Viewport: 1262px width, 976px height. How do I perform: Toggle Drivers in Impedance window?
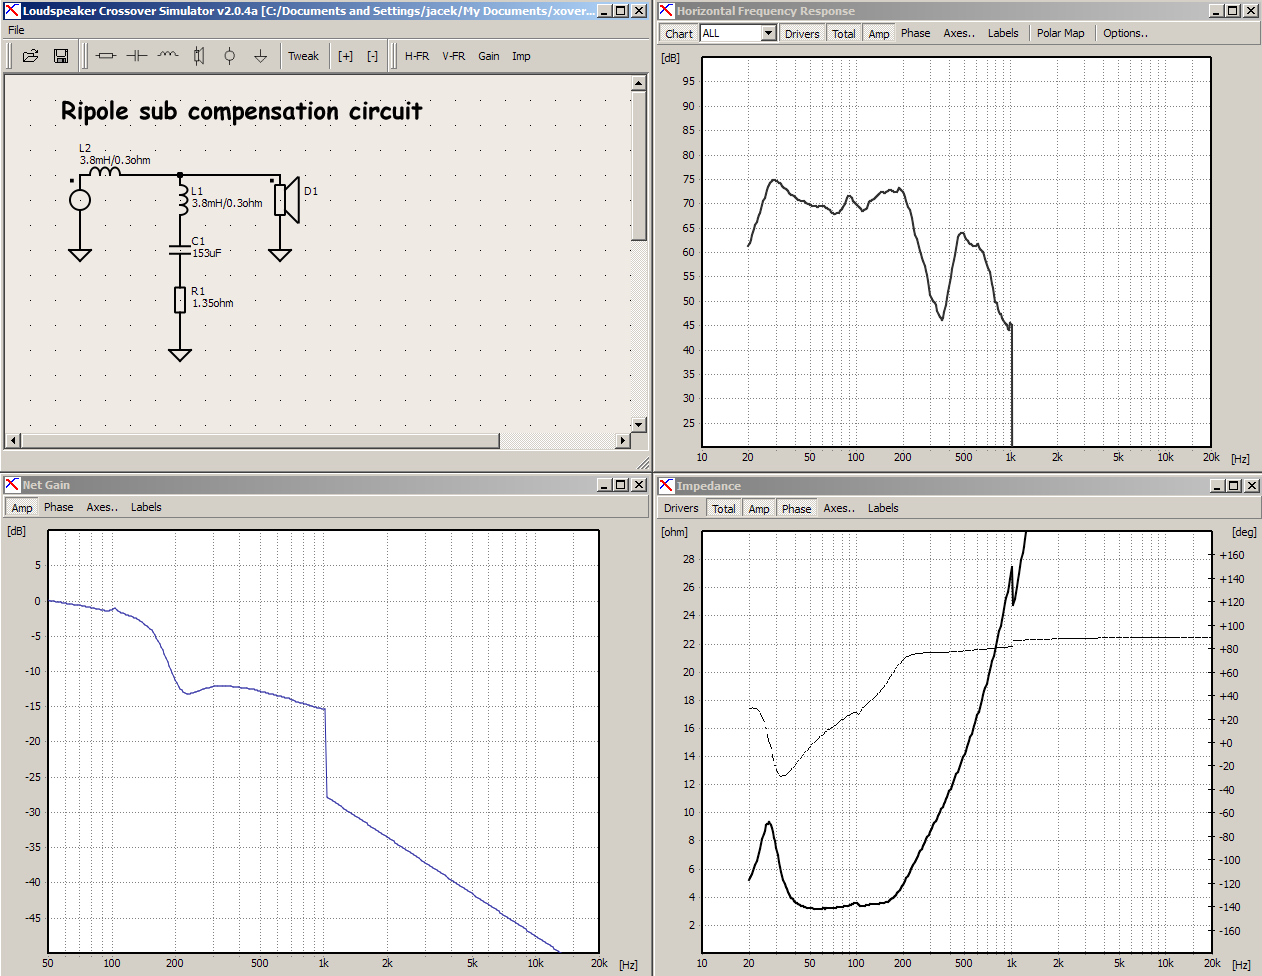coord(681,508)
